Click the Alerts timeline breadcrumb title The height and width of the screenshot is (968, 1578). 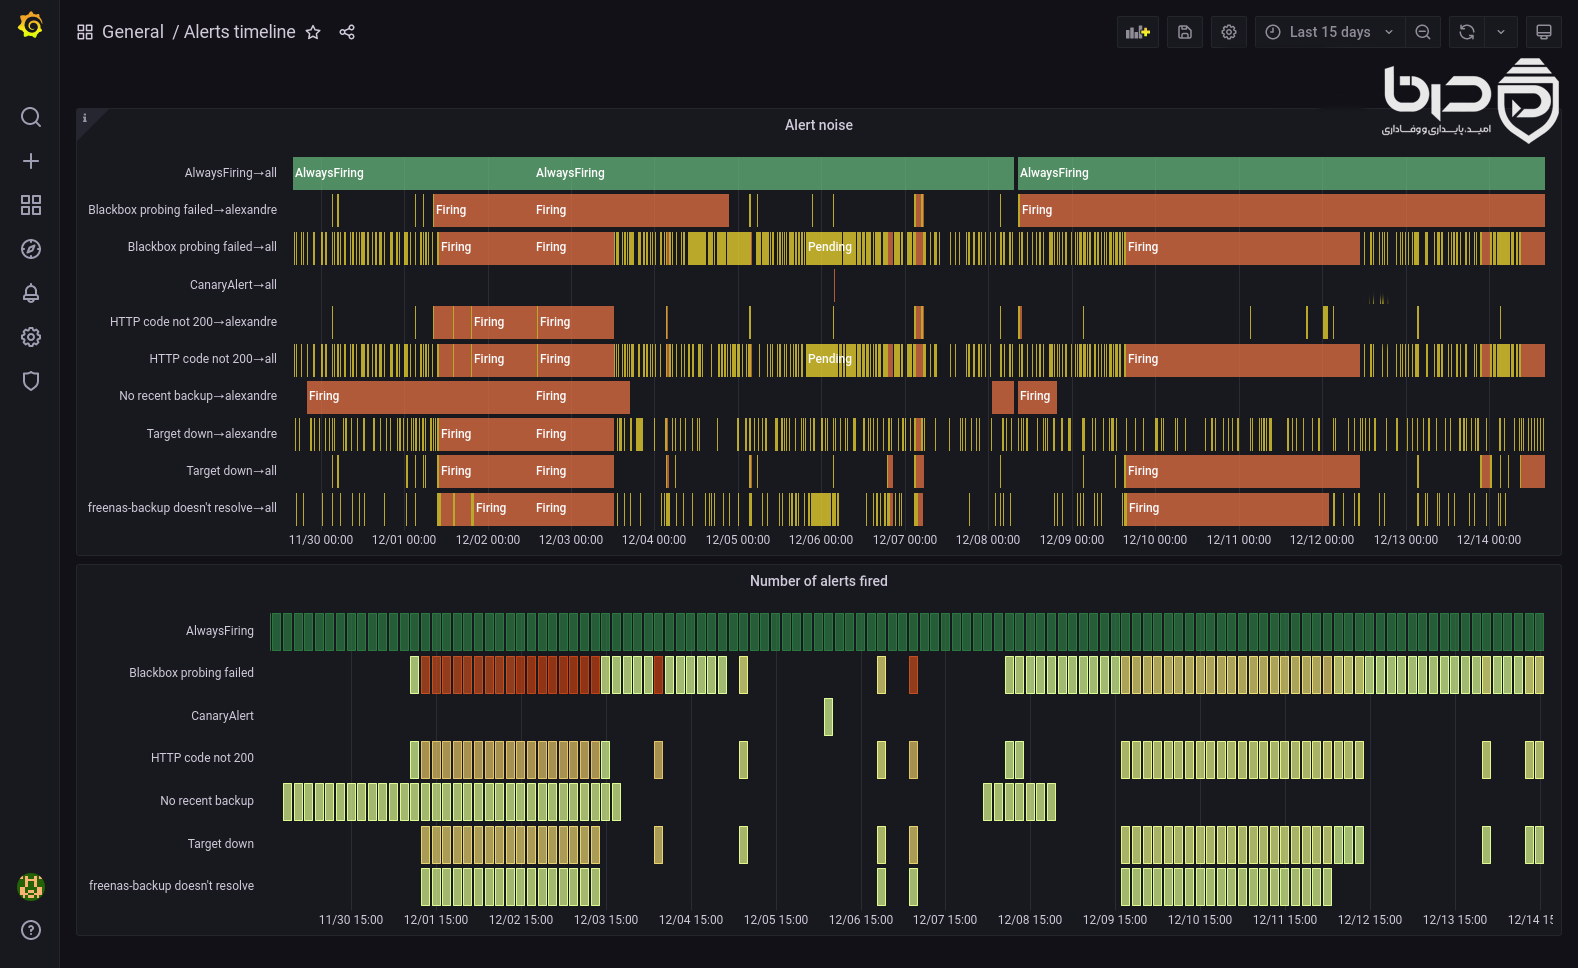pyautogui.click(x=240, y=32)
